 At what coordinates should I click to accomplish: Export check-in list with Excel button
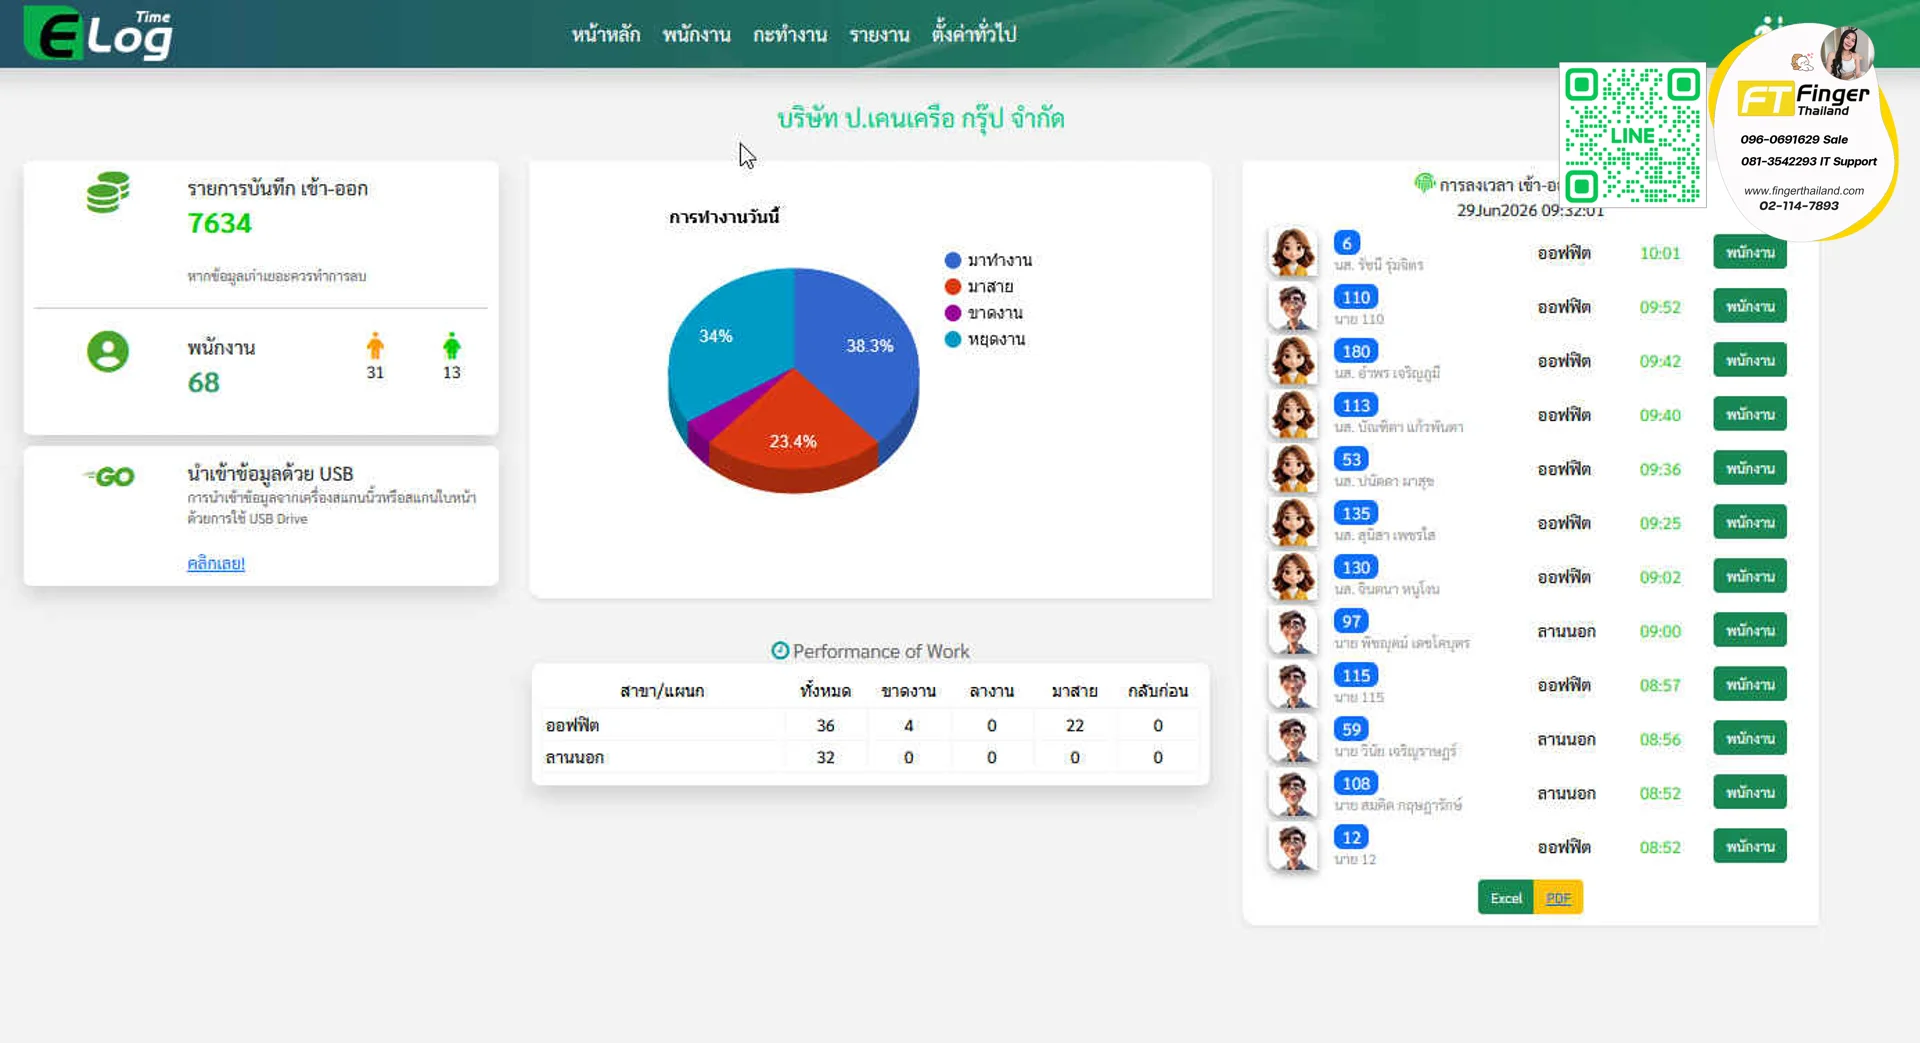(1506, 898)
